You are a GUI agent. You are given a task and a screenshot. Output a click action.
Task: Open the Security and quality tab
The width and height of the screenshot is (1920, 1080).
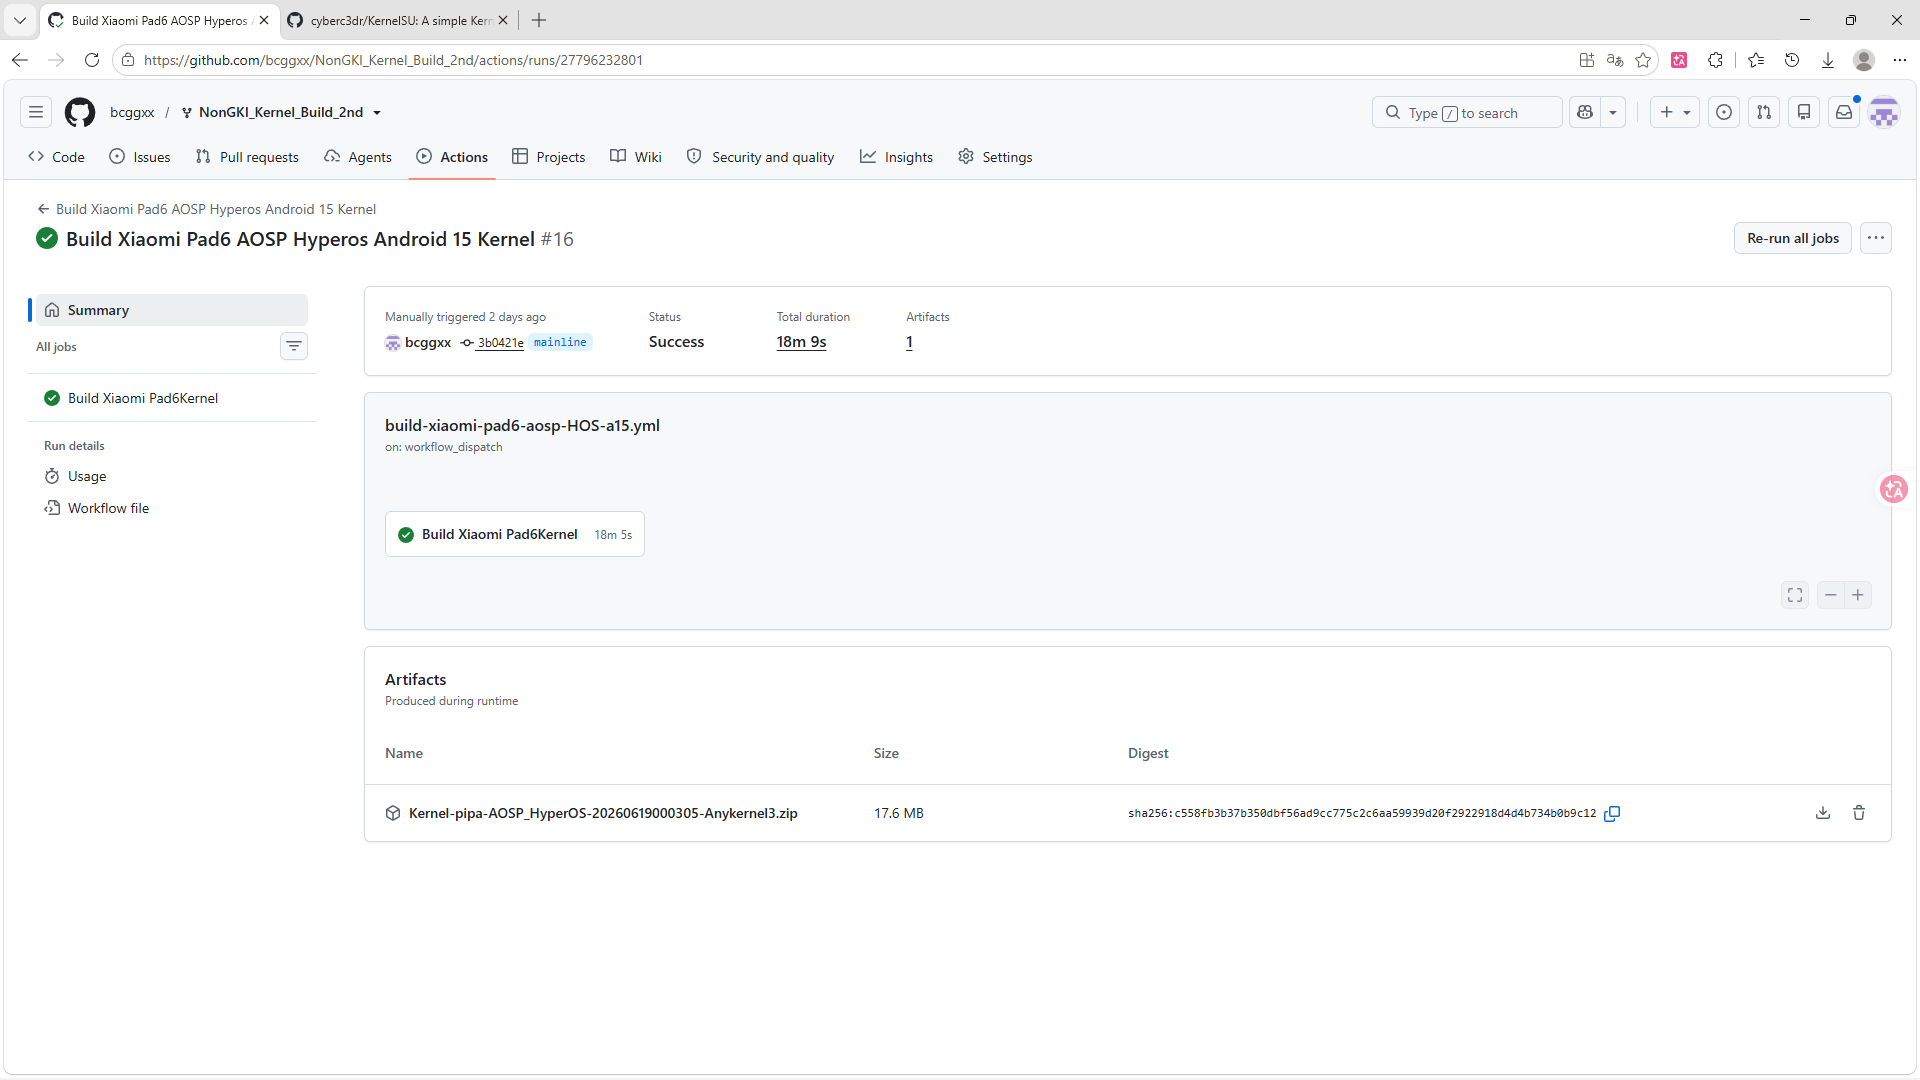tap(761, 157)
